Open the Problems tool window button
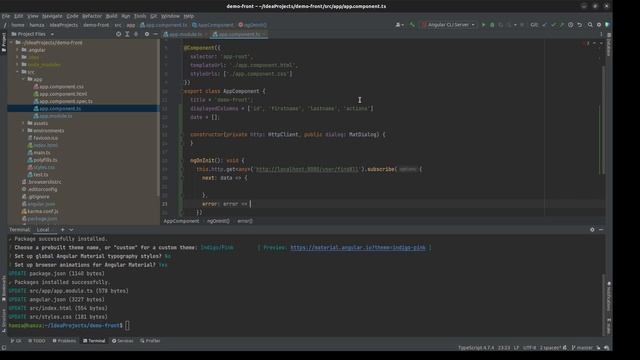The width and height of the screenshot is (640, 360). (64, 341)
